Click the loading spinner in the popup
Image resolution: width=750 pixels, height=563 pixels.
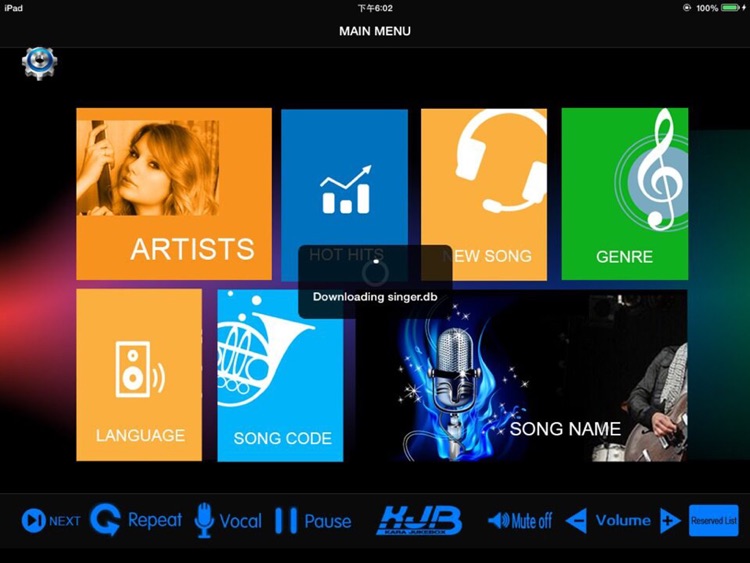[x=375, y=273]
